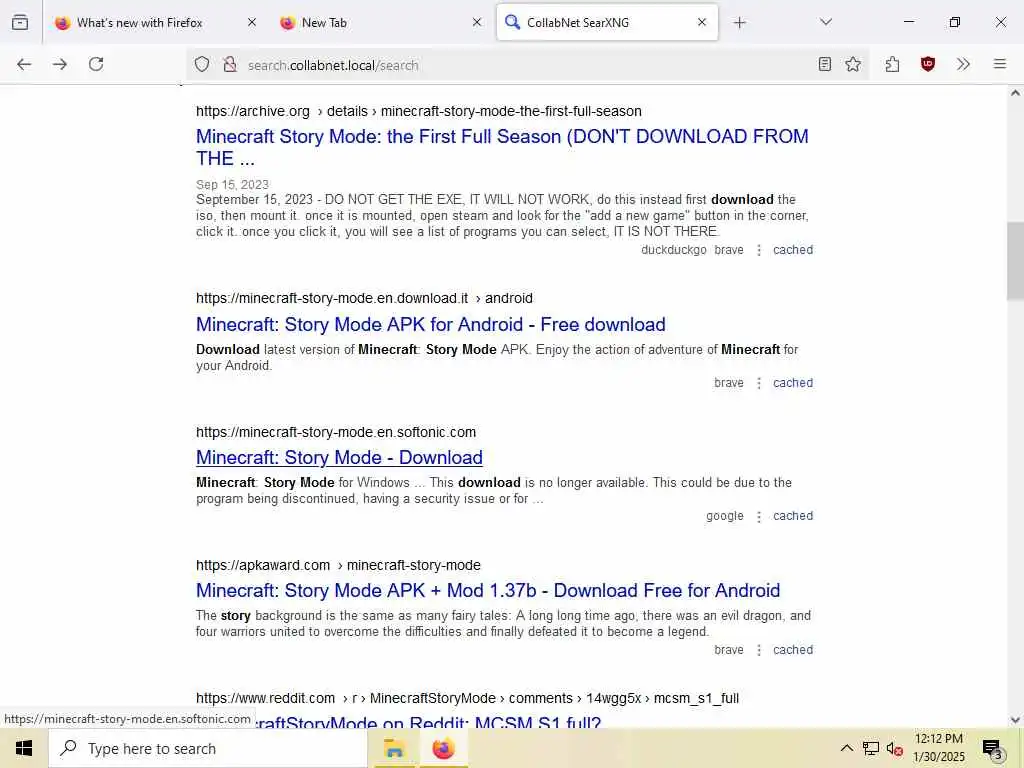This screenshot has width=1024, height=768.
Task: Go back to previous page
Action: tap(24, 64)
